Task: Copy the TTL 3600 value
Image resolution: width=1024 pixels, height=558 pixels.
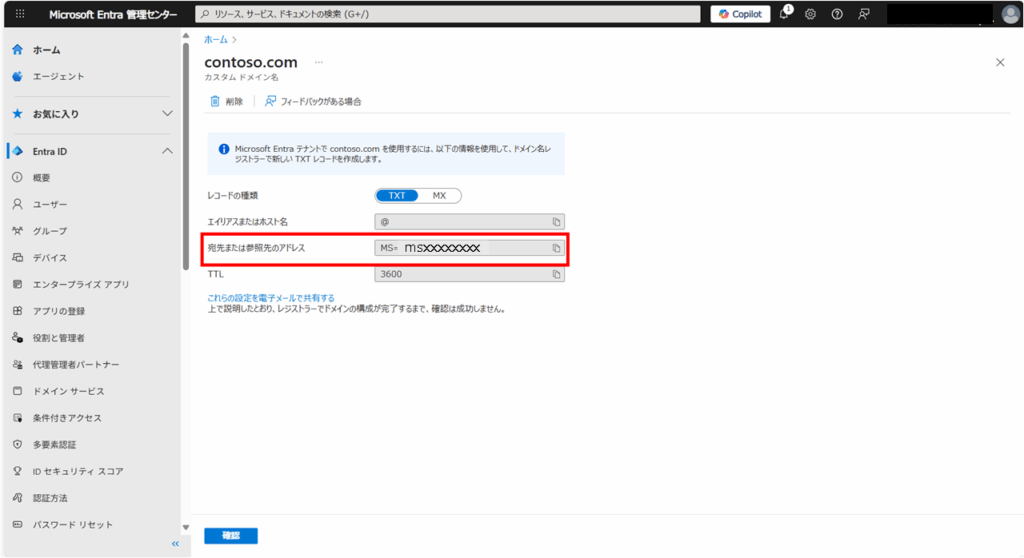Action: point(557,274)
